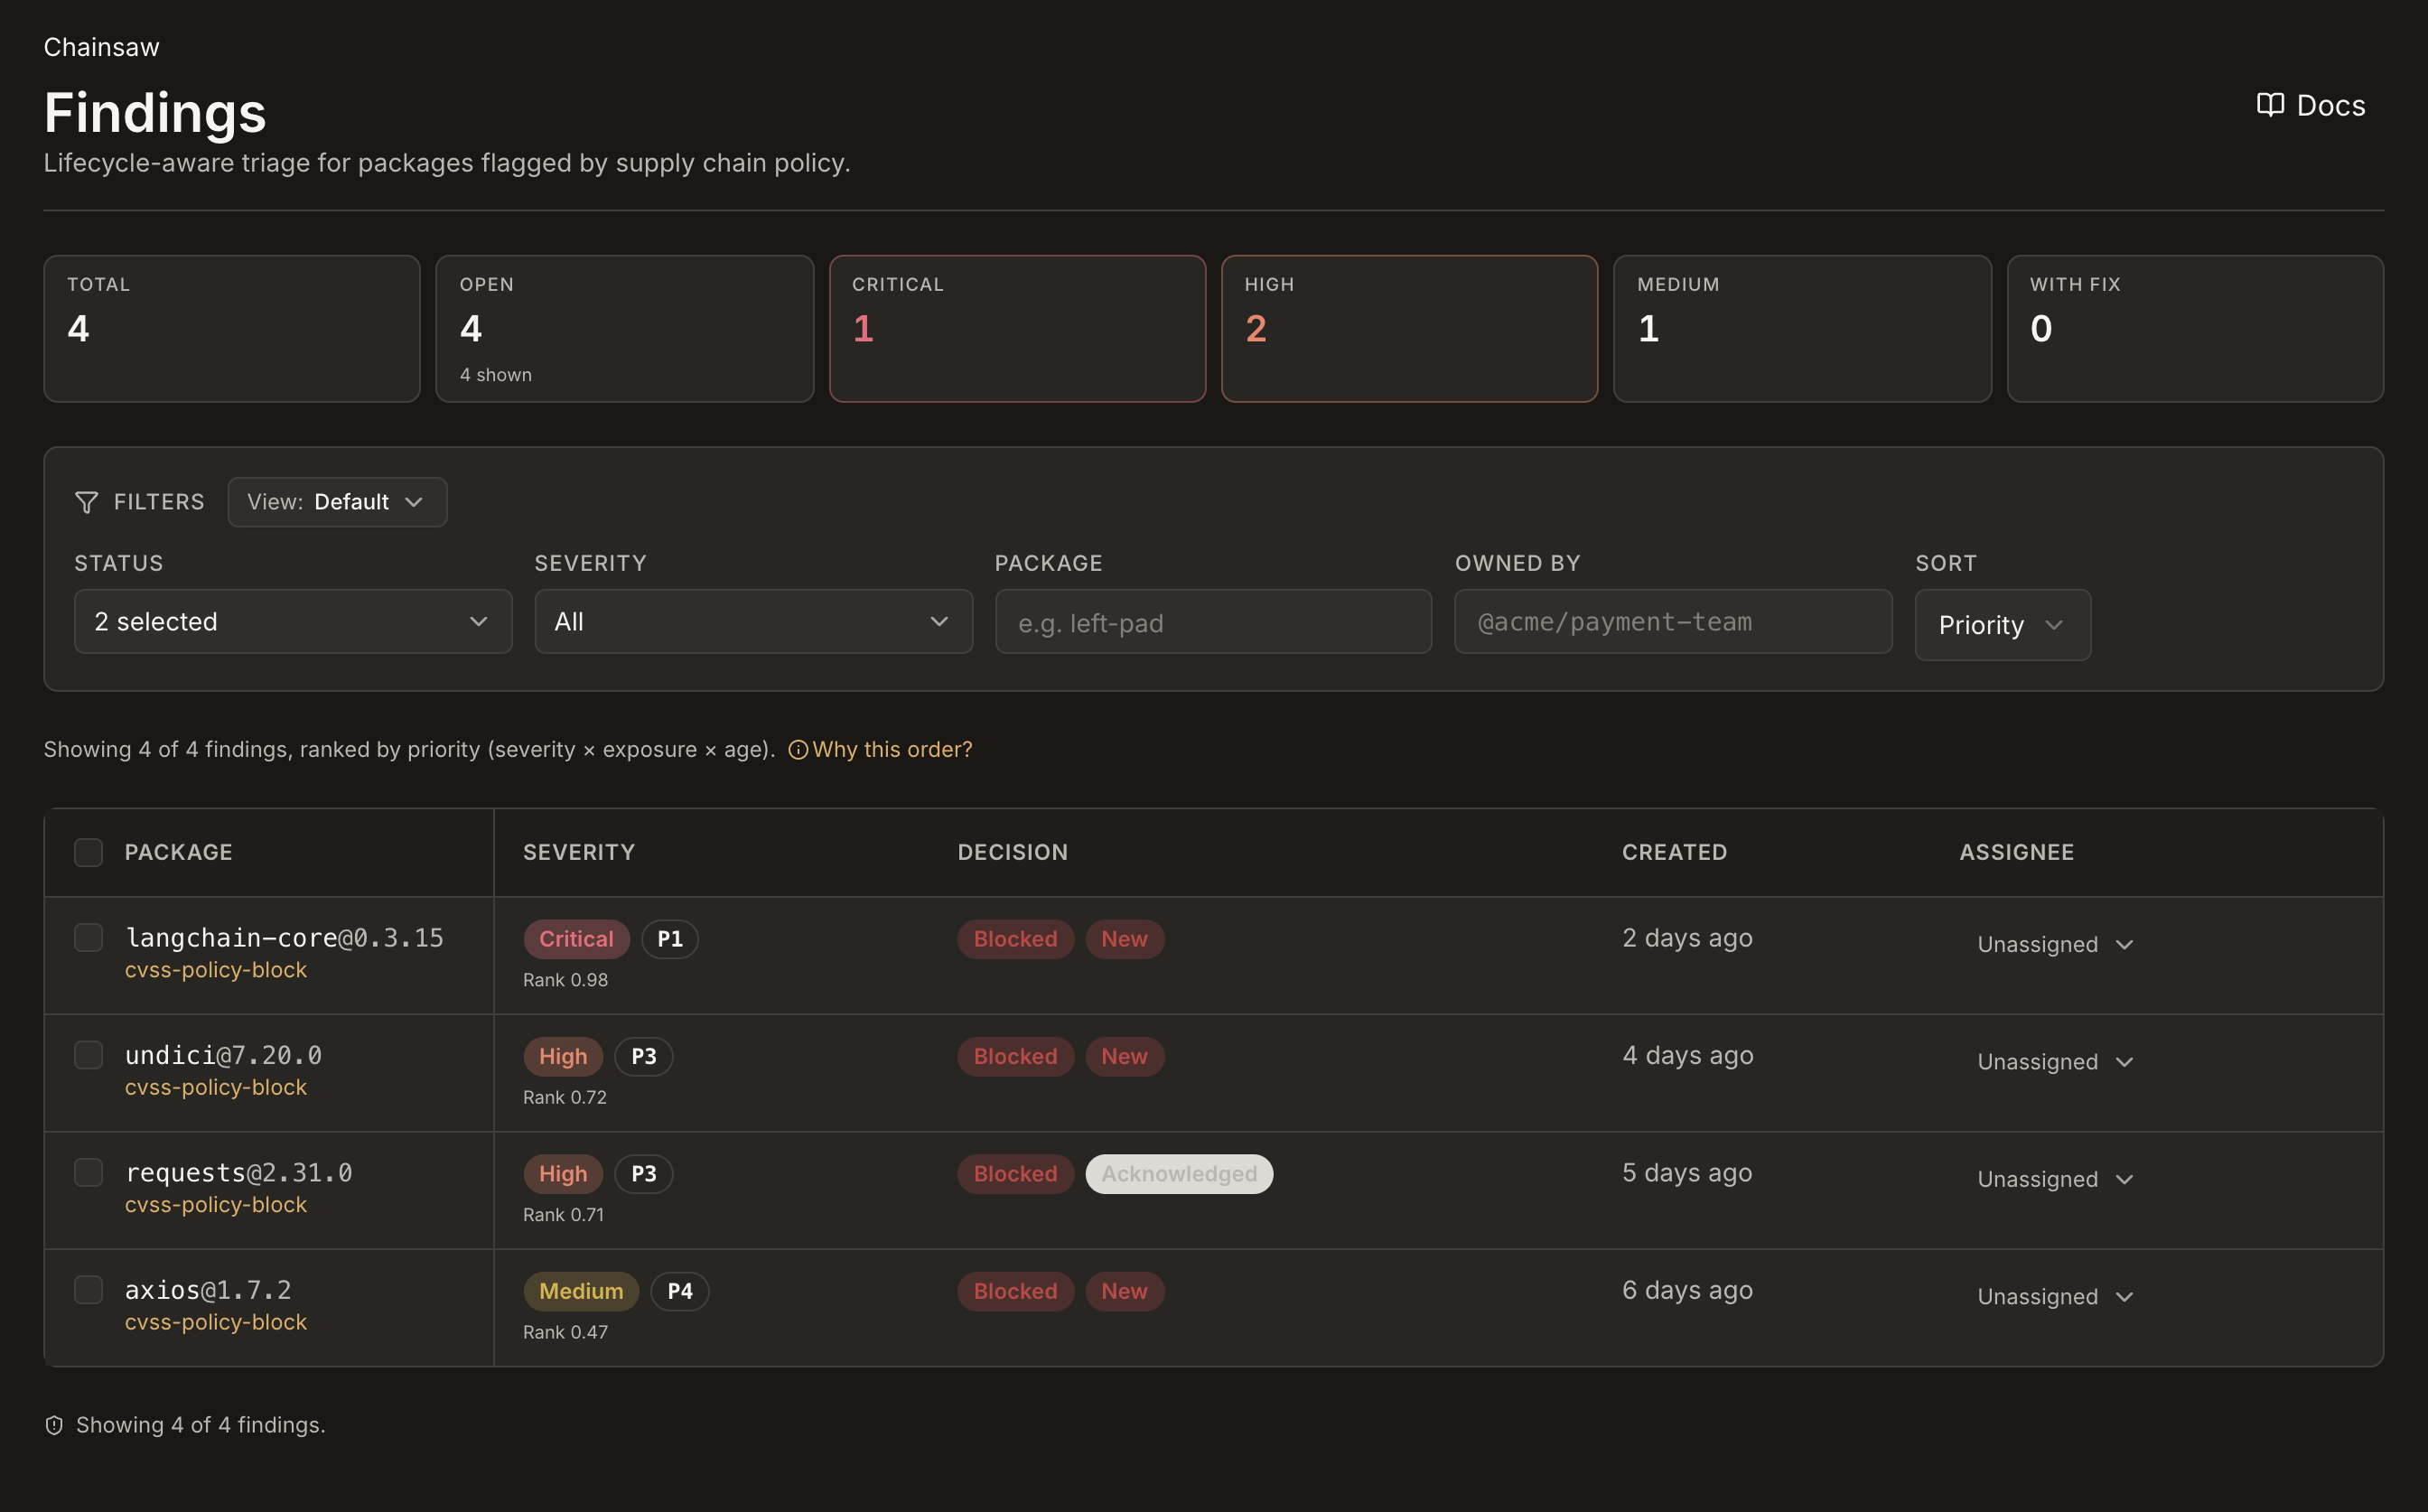2428x1512 pixels.
Task: Click the Critical severity badge for langchain-core
Action: tap(576, 939)
